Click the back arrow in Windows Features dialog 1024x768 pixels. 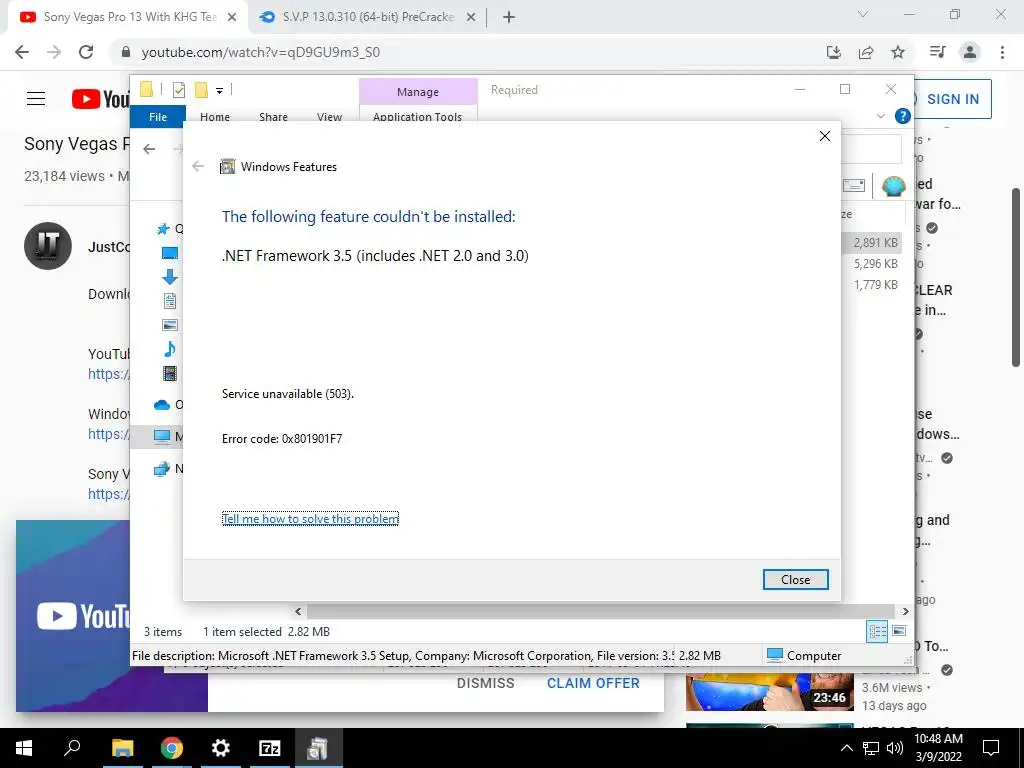coord(198,167)
